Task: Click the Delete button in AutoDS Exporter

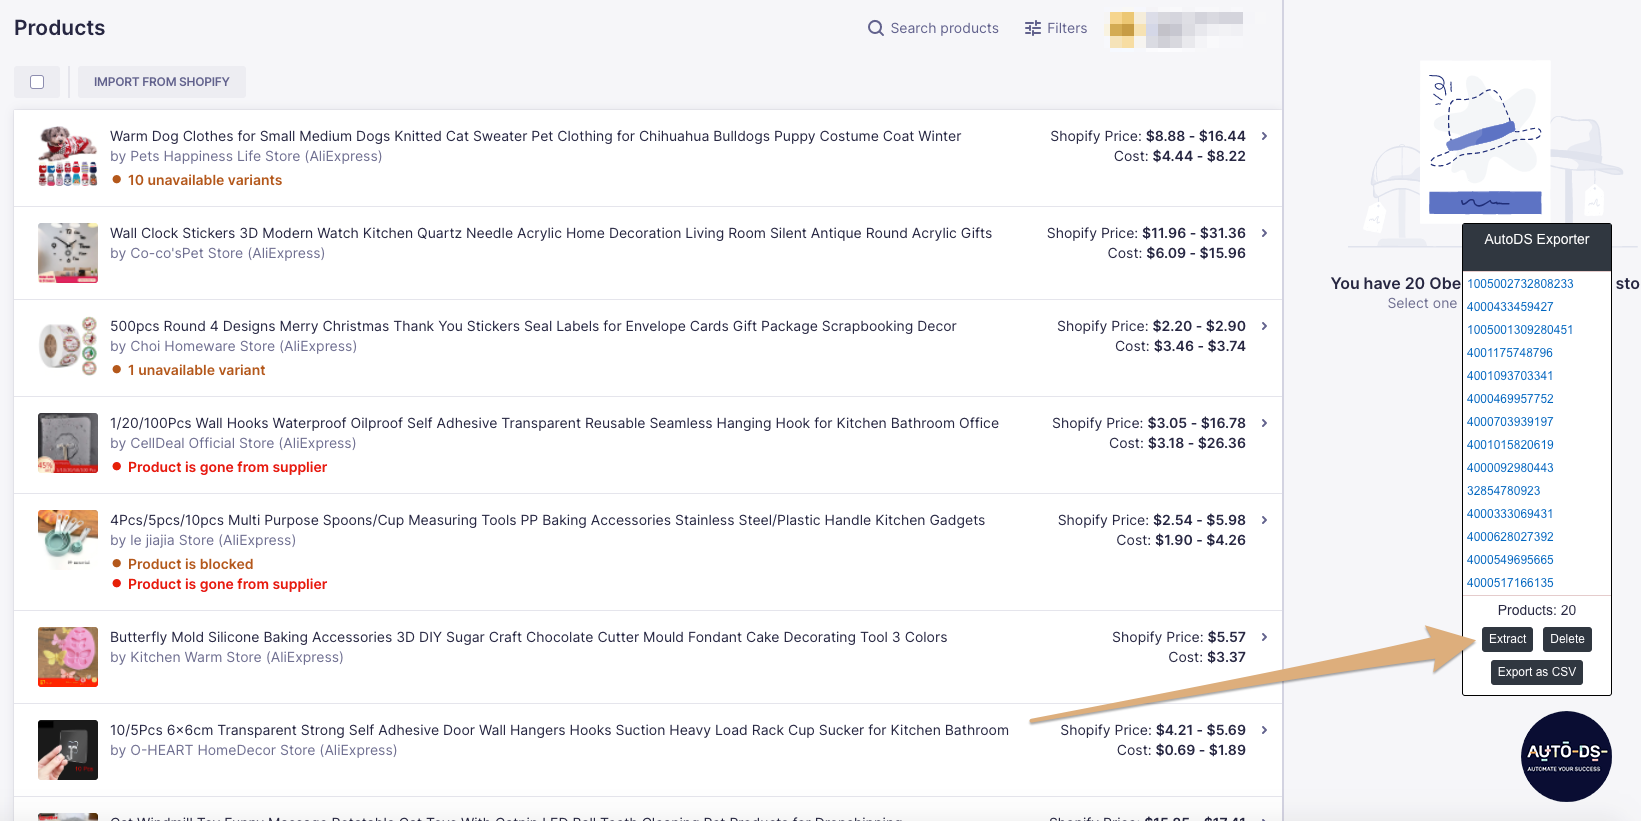Action: point(1567,639)
